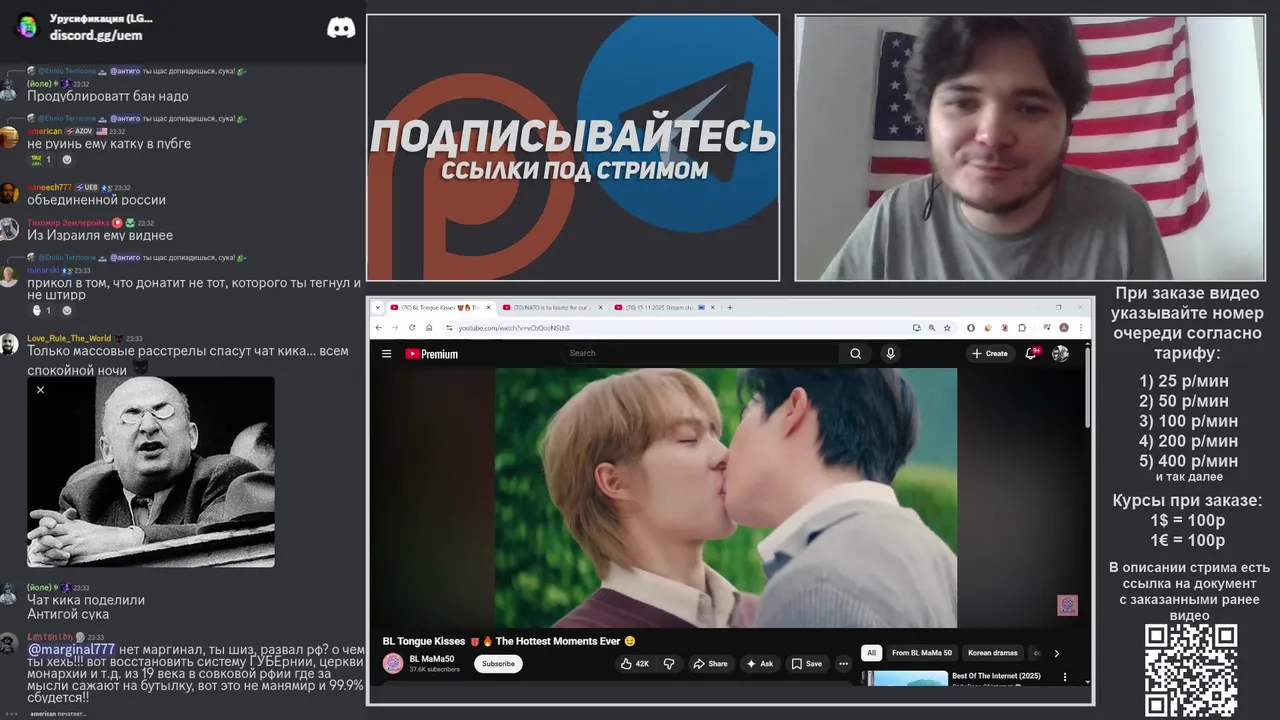This screenshot has height=720, width=1280.
Task: Show more filter chips with right chevron
Action: tap(1057, 653)
